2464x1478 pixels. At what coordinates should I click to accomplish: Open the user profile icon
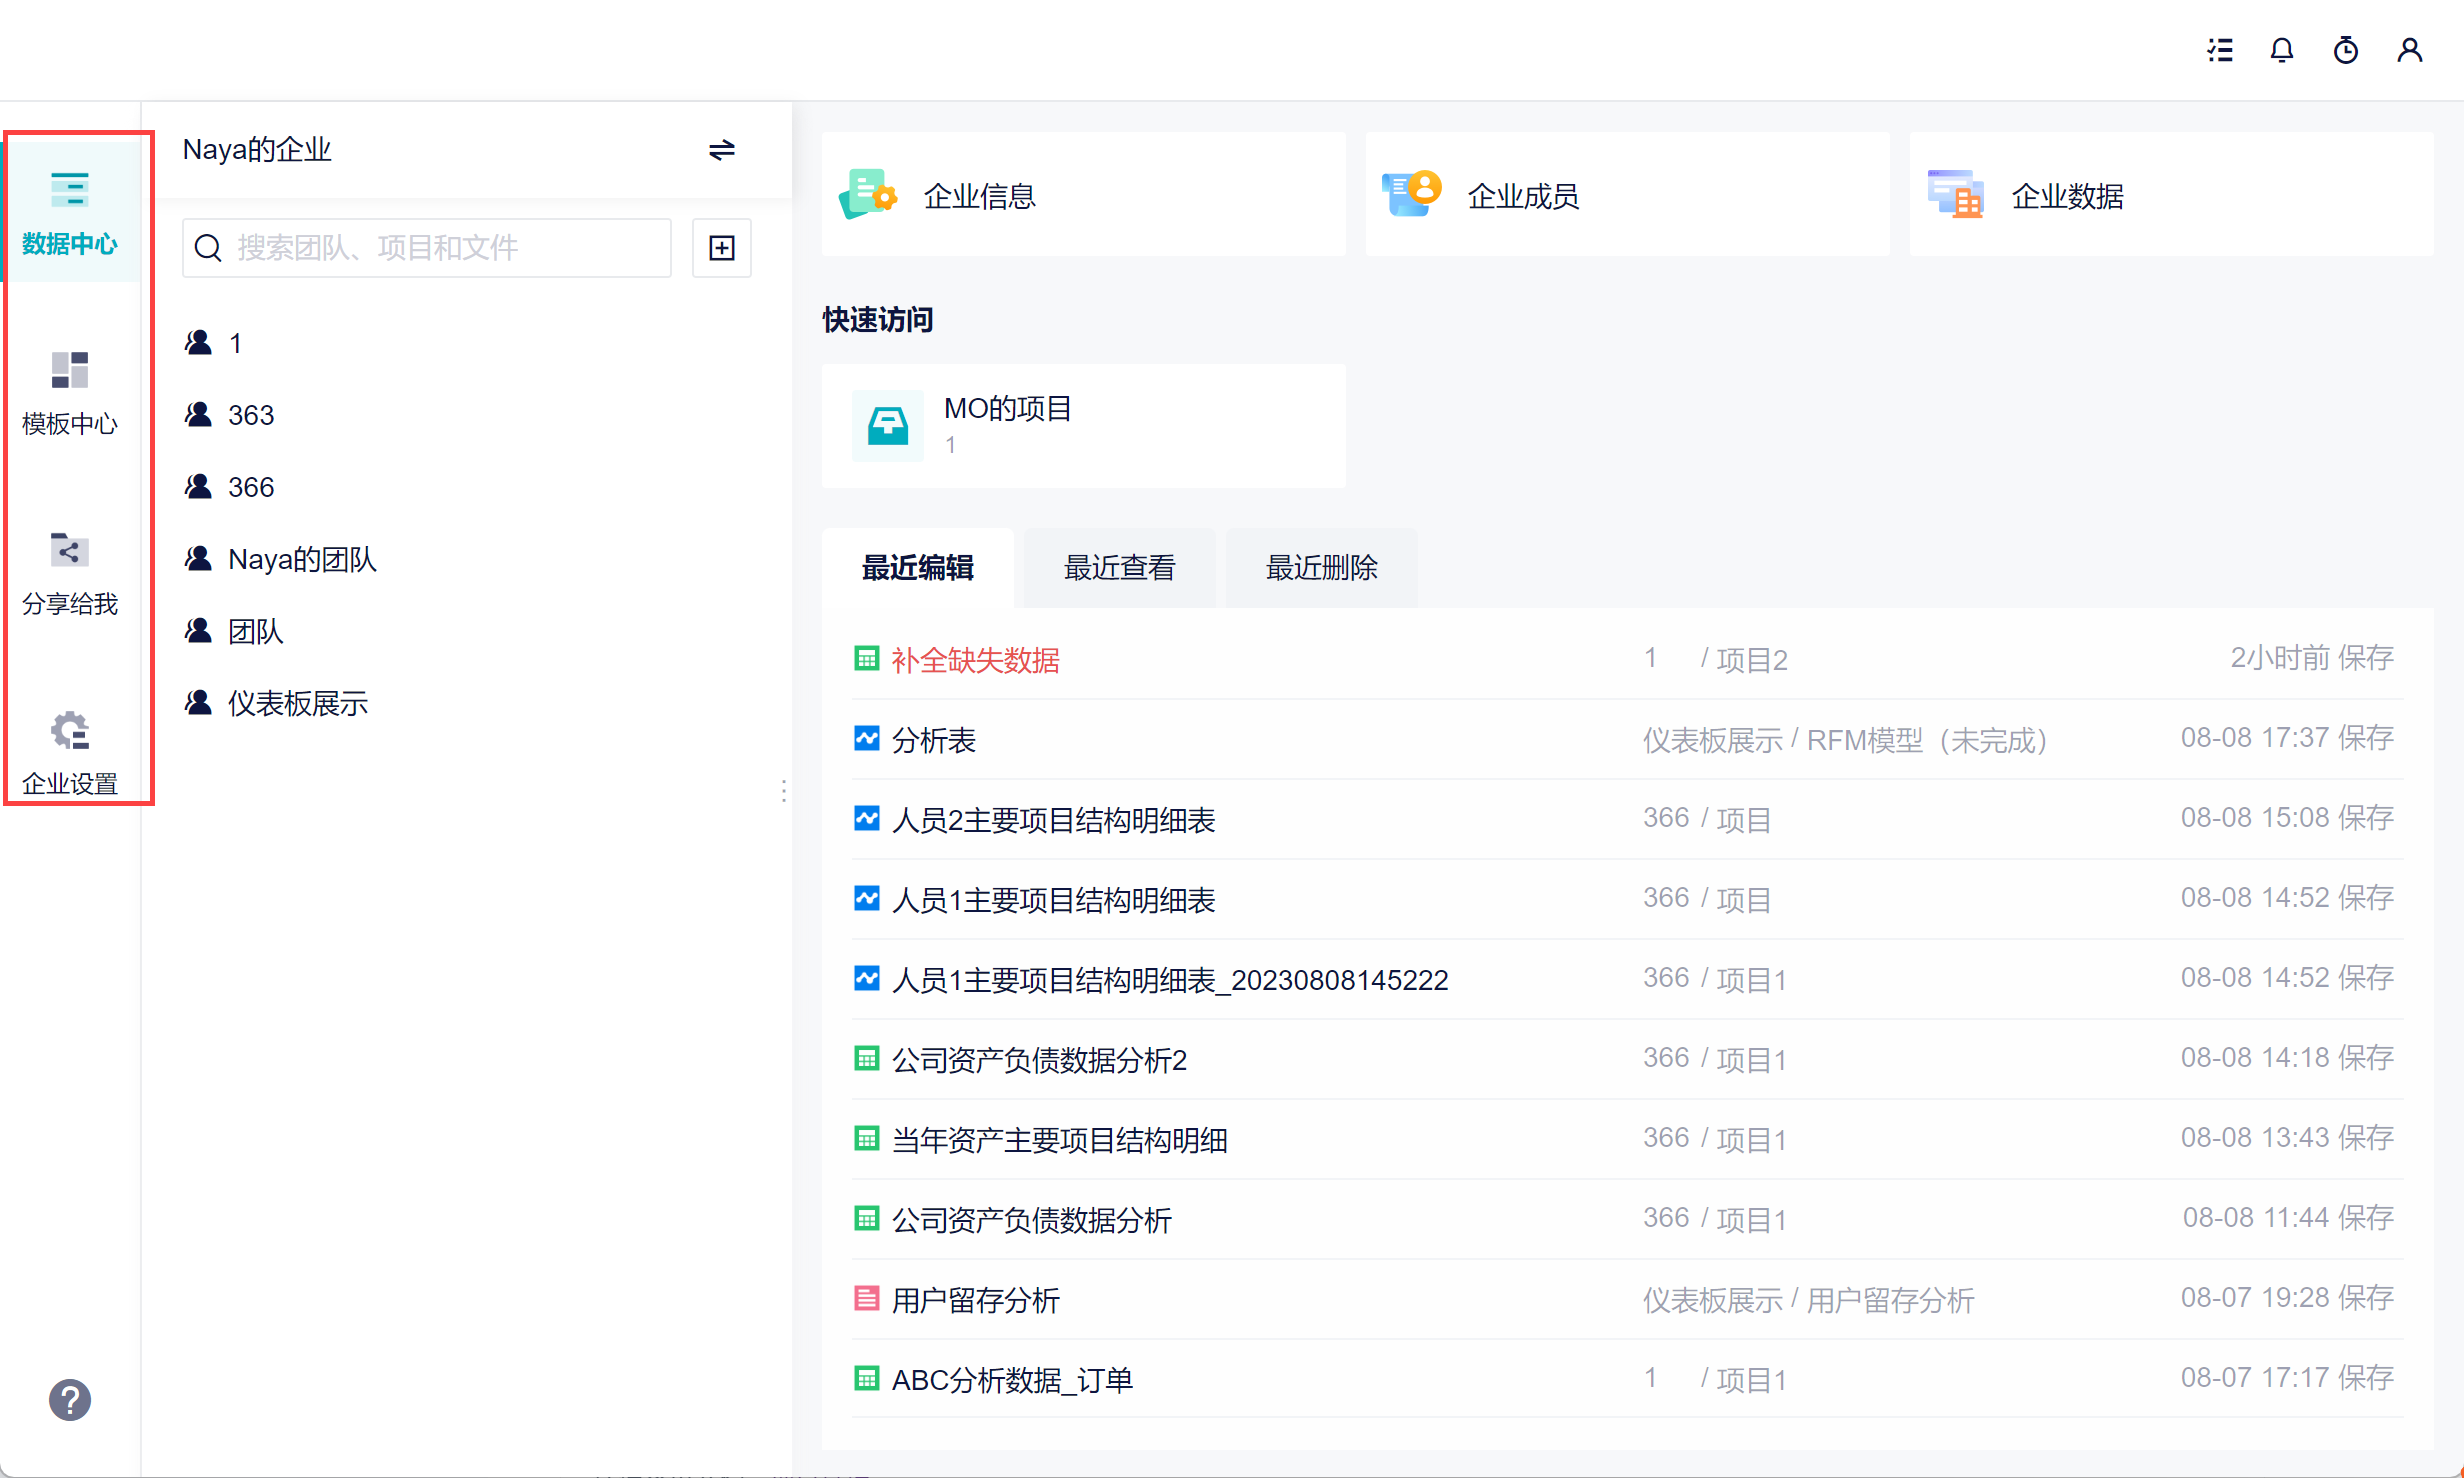click(2410, 50)
